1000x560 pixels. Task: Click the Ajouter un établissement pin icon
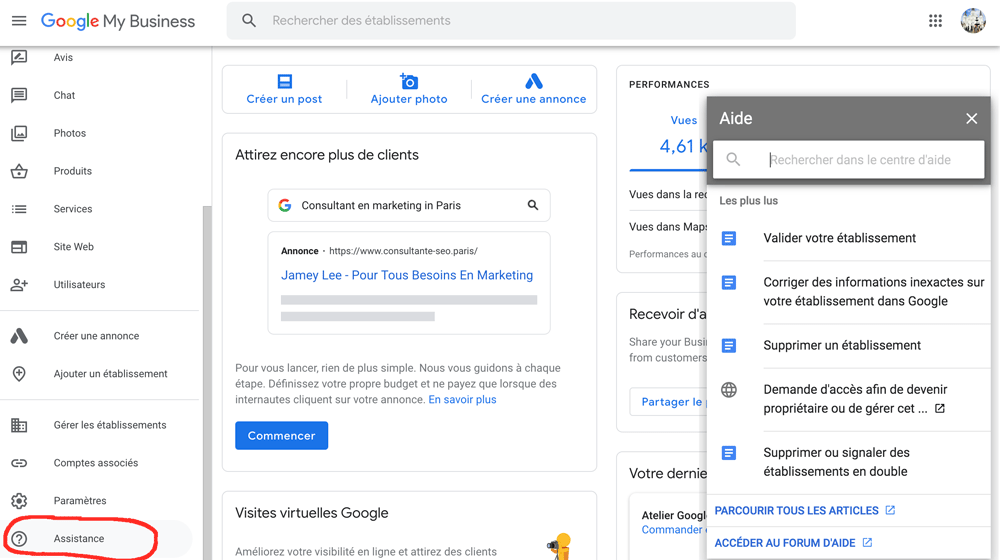pos(19,374)
